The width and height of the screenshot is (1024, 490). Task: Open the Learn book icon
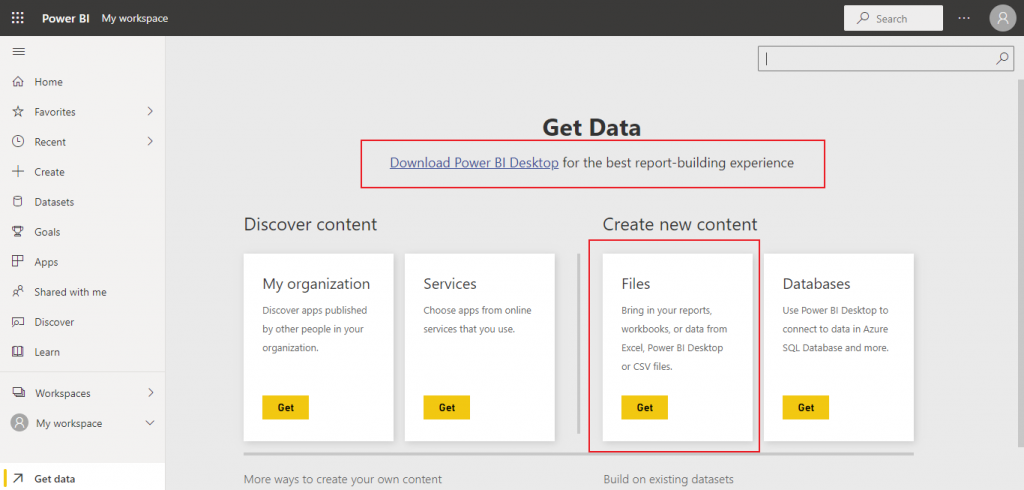[x=18, y=352]
